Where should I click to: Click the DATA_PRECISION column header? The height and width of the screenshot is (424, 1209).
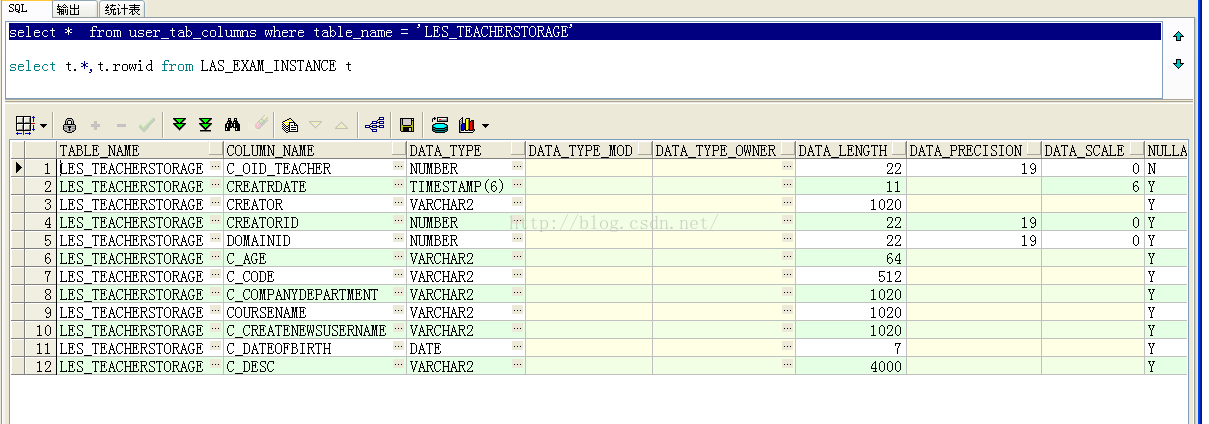coord(973,150)
